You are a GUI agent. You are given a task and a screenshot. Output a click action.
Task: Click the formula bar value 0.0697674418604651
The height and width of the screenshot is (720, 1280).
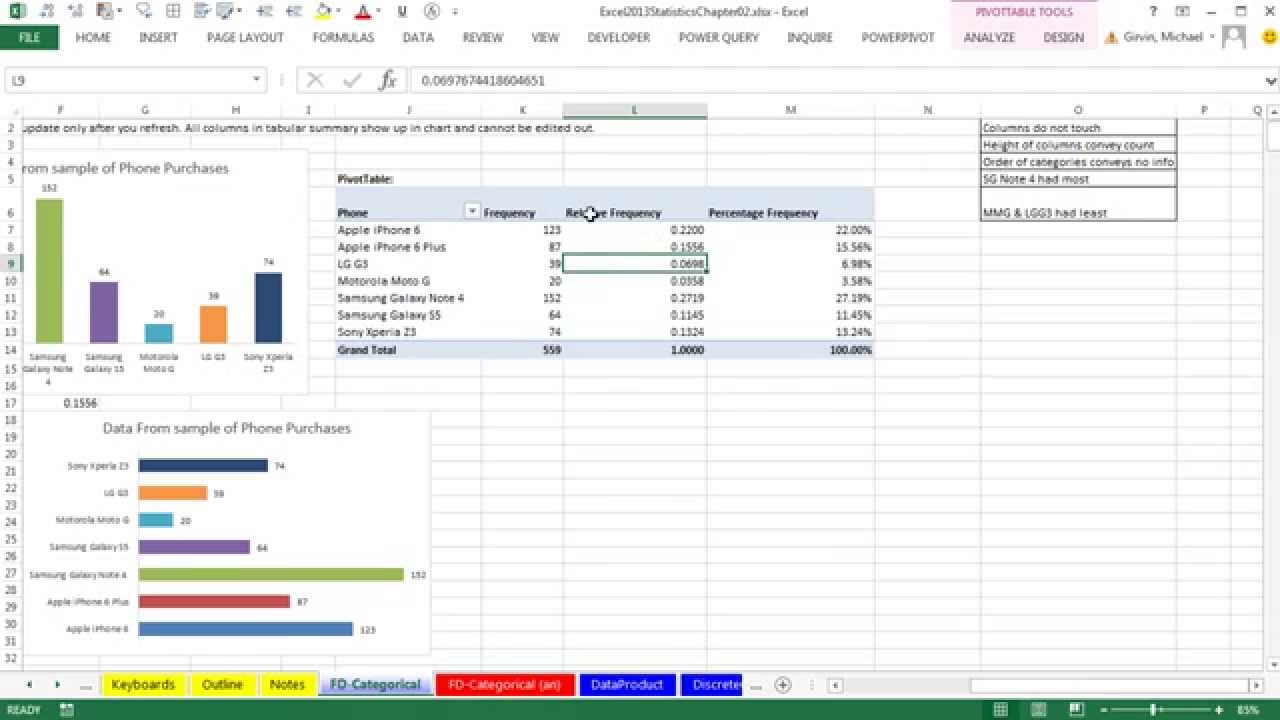[483, 80]
